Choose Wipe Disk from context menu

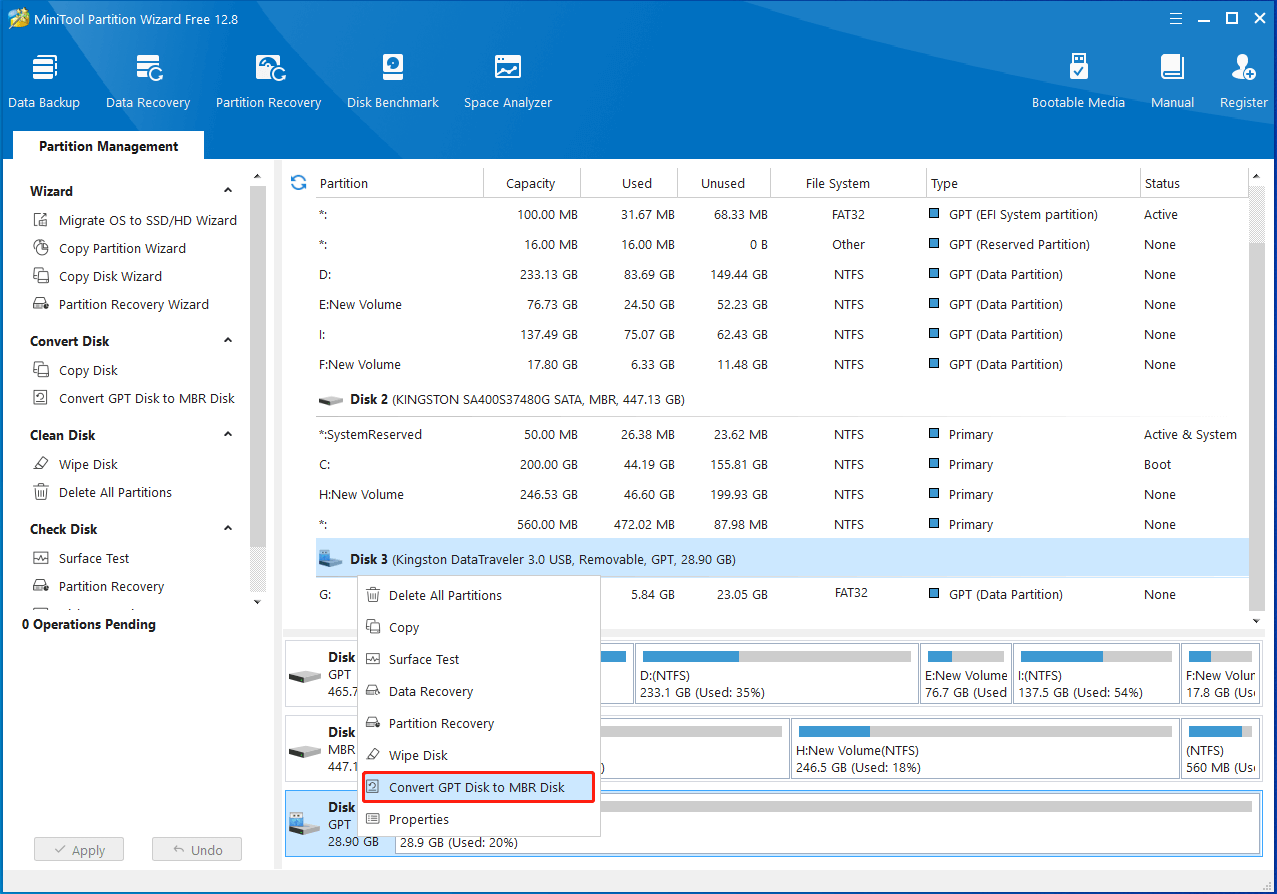coord(479,755)
